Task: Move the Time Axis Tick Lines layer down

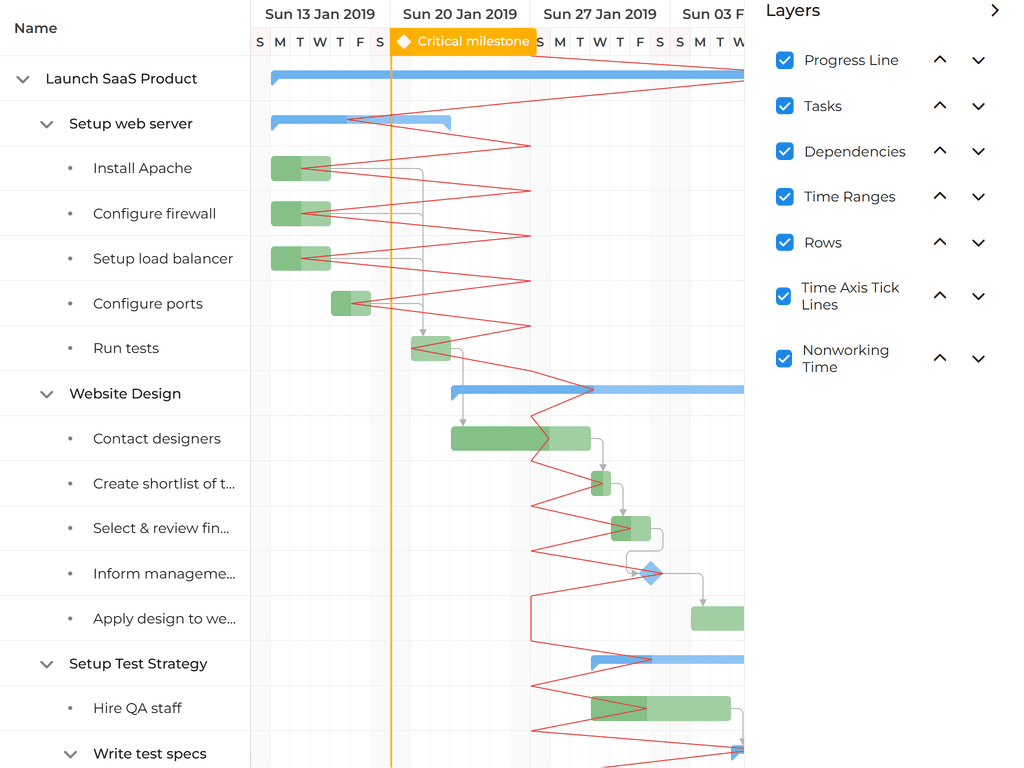Action: (978, 296)
